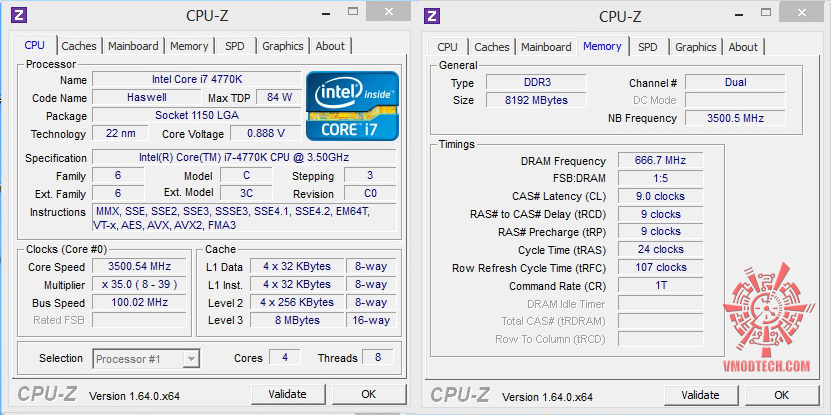Viewport: 834px width, 416px height.
Task: Click CAS# Latency value 9.0 clocks
Action: [x=661, y=196]
